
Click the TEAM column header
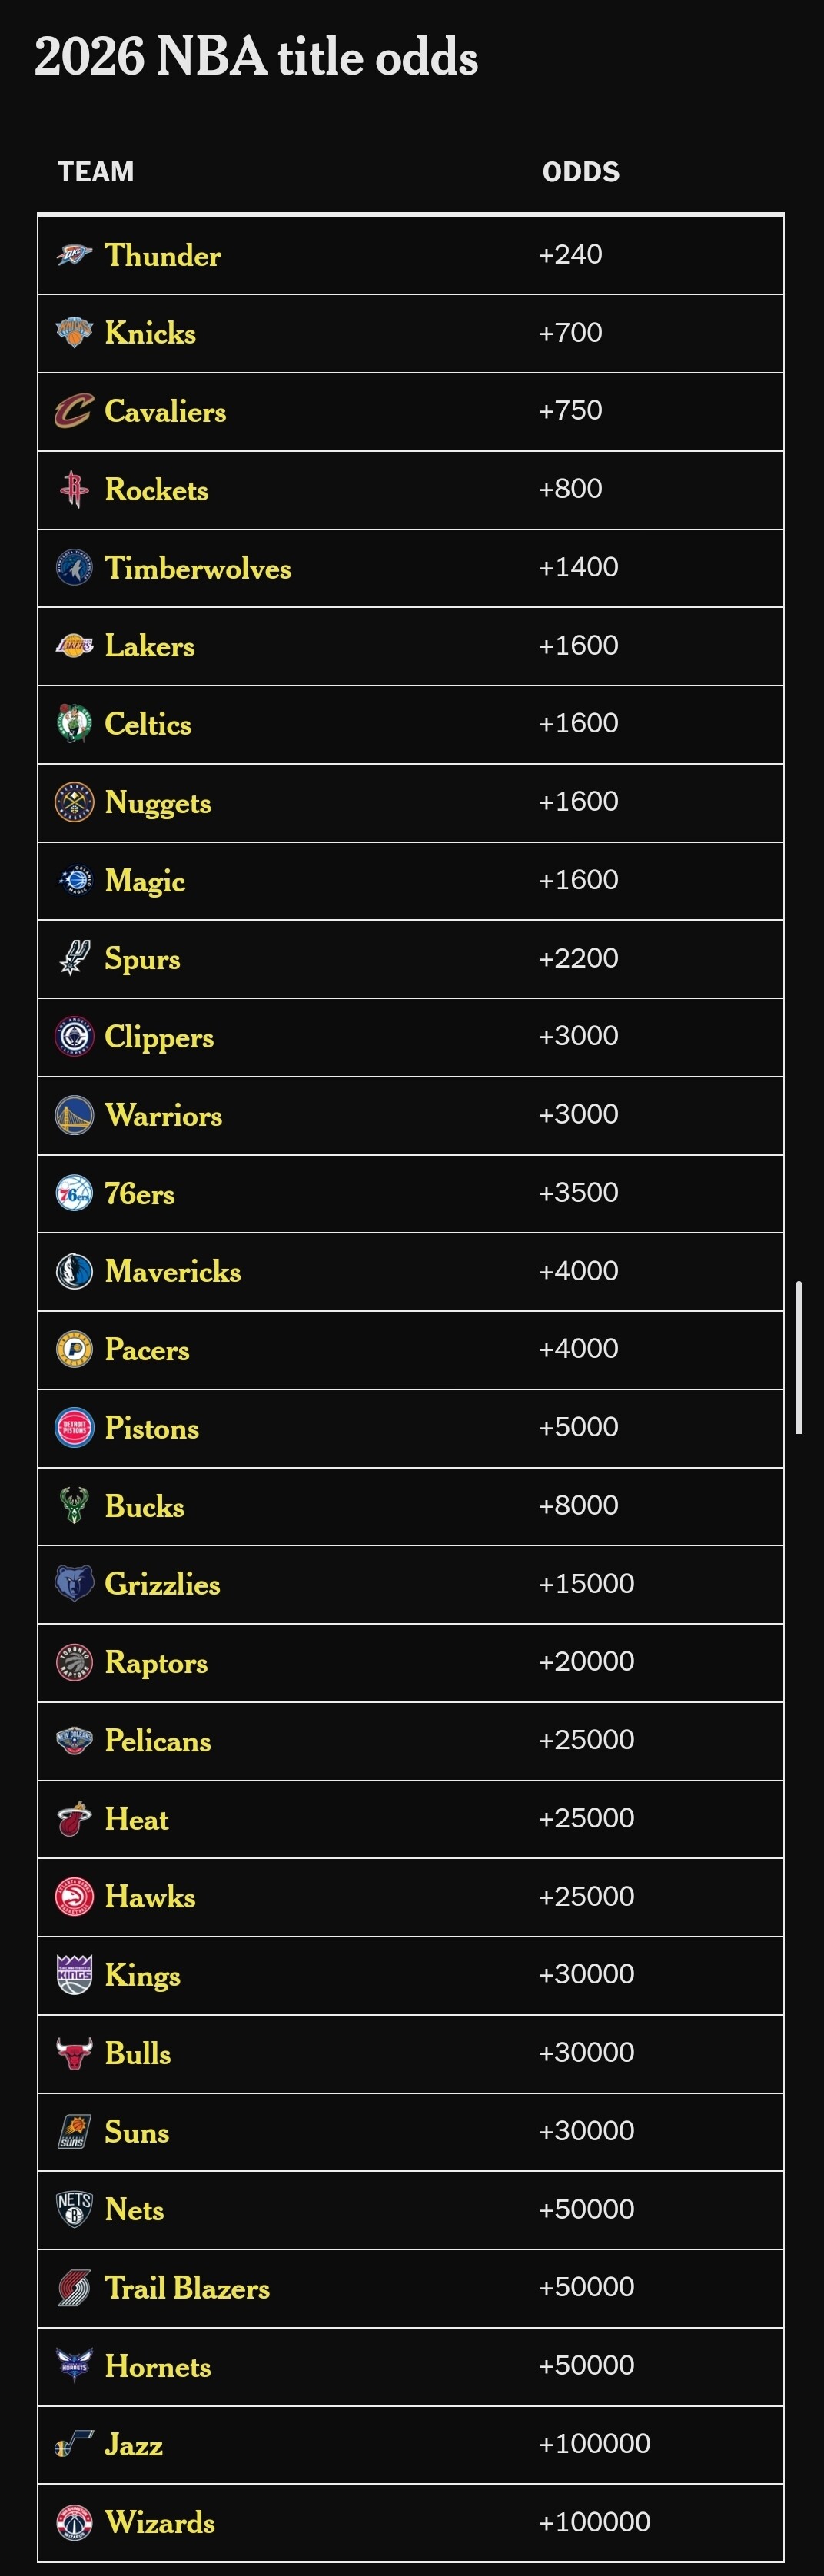pyautogui.click(x=96, y=172)
